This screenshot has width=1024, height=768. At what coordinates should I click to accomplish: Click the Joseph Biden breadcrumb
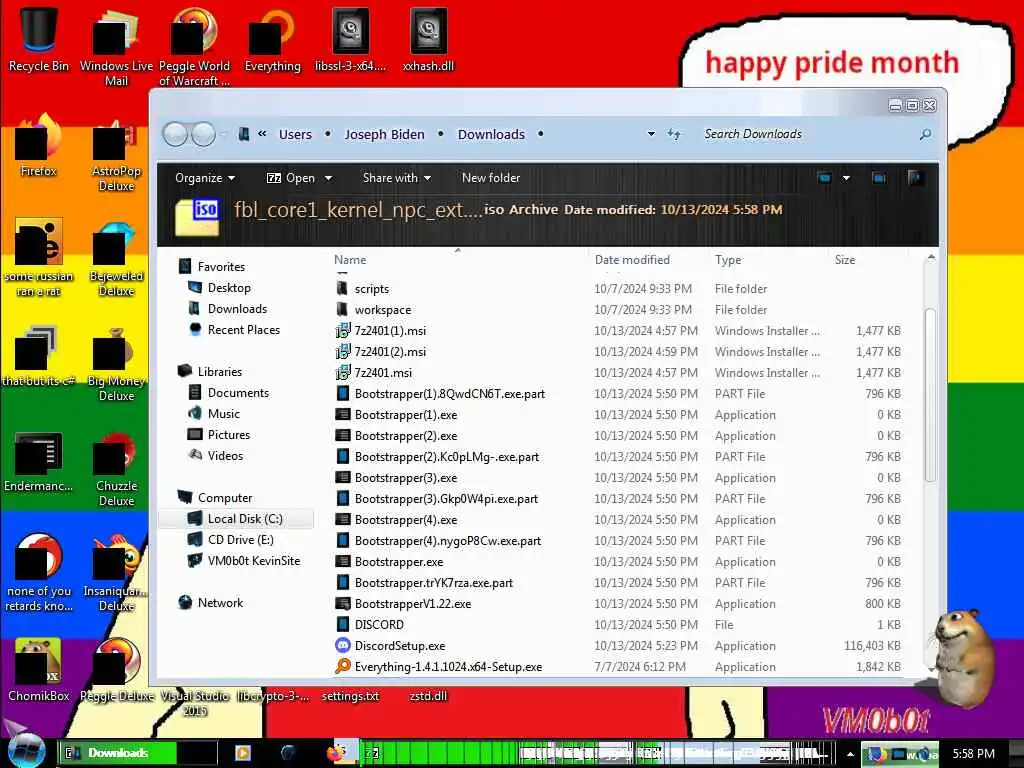(385, 135)
